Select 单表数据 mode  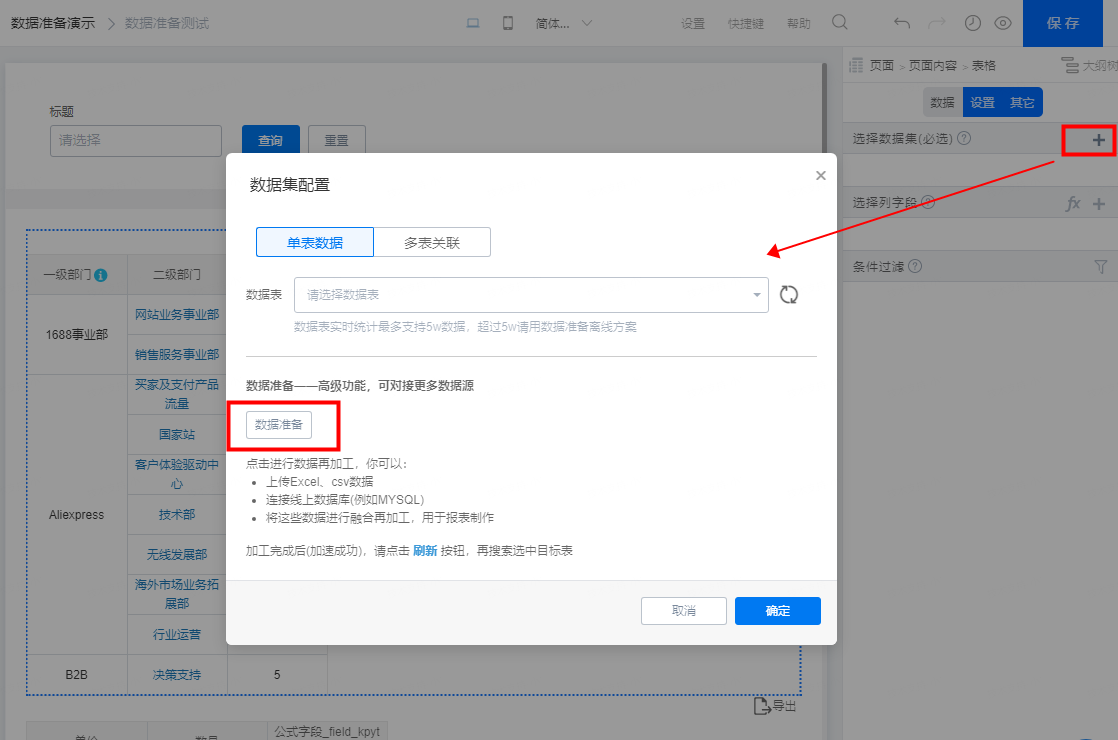314,242
